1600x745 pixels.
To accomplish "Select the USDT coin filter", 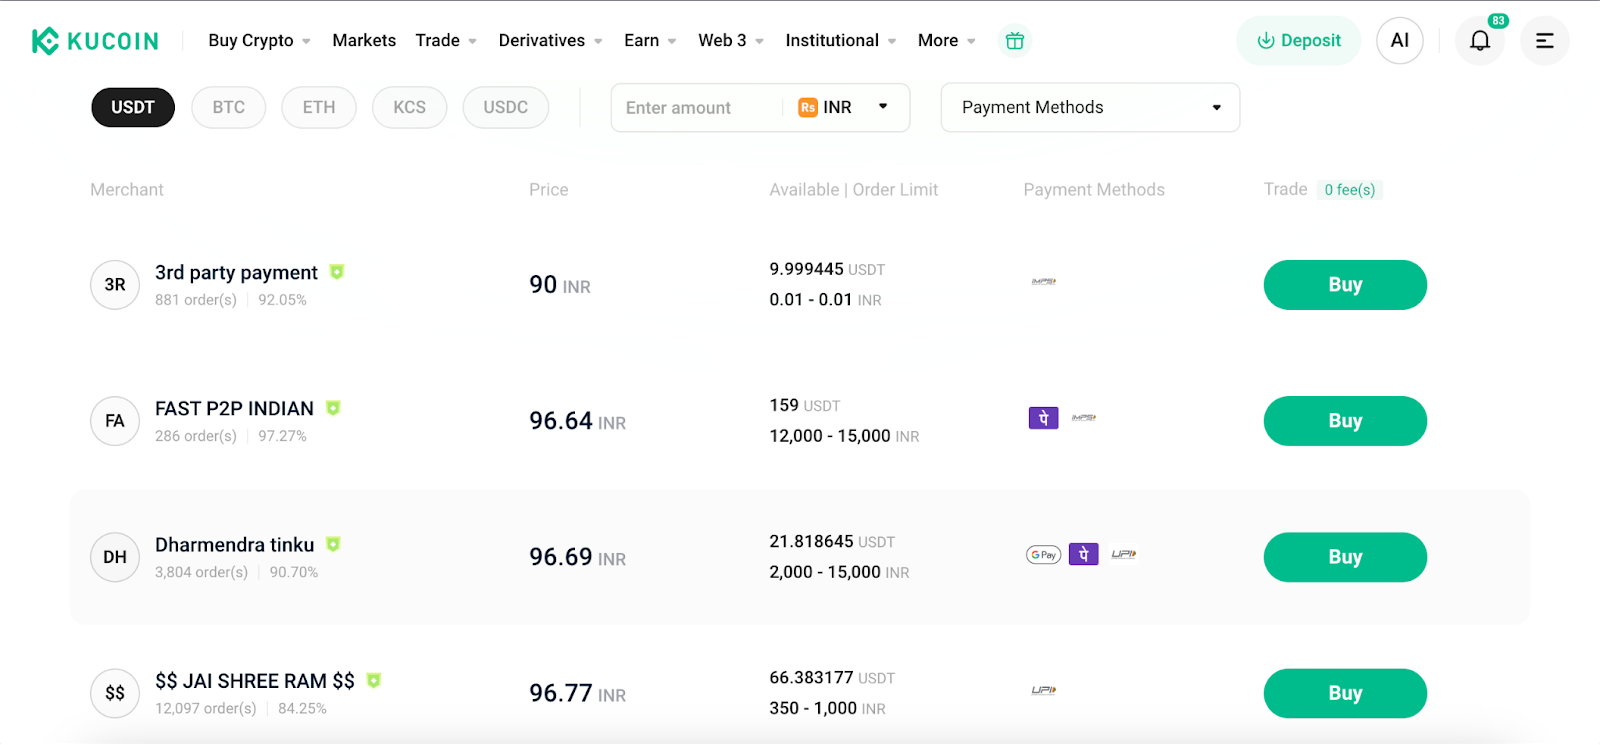I will click(x=133, y=108).
